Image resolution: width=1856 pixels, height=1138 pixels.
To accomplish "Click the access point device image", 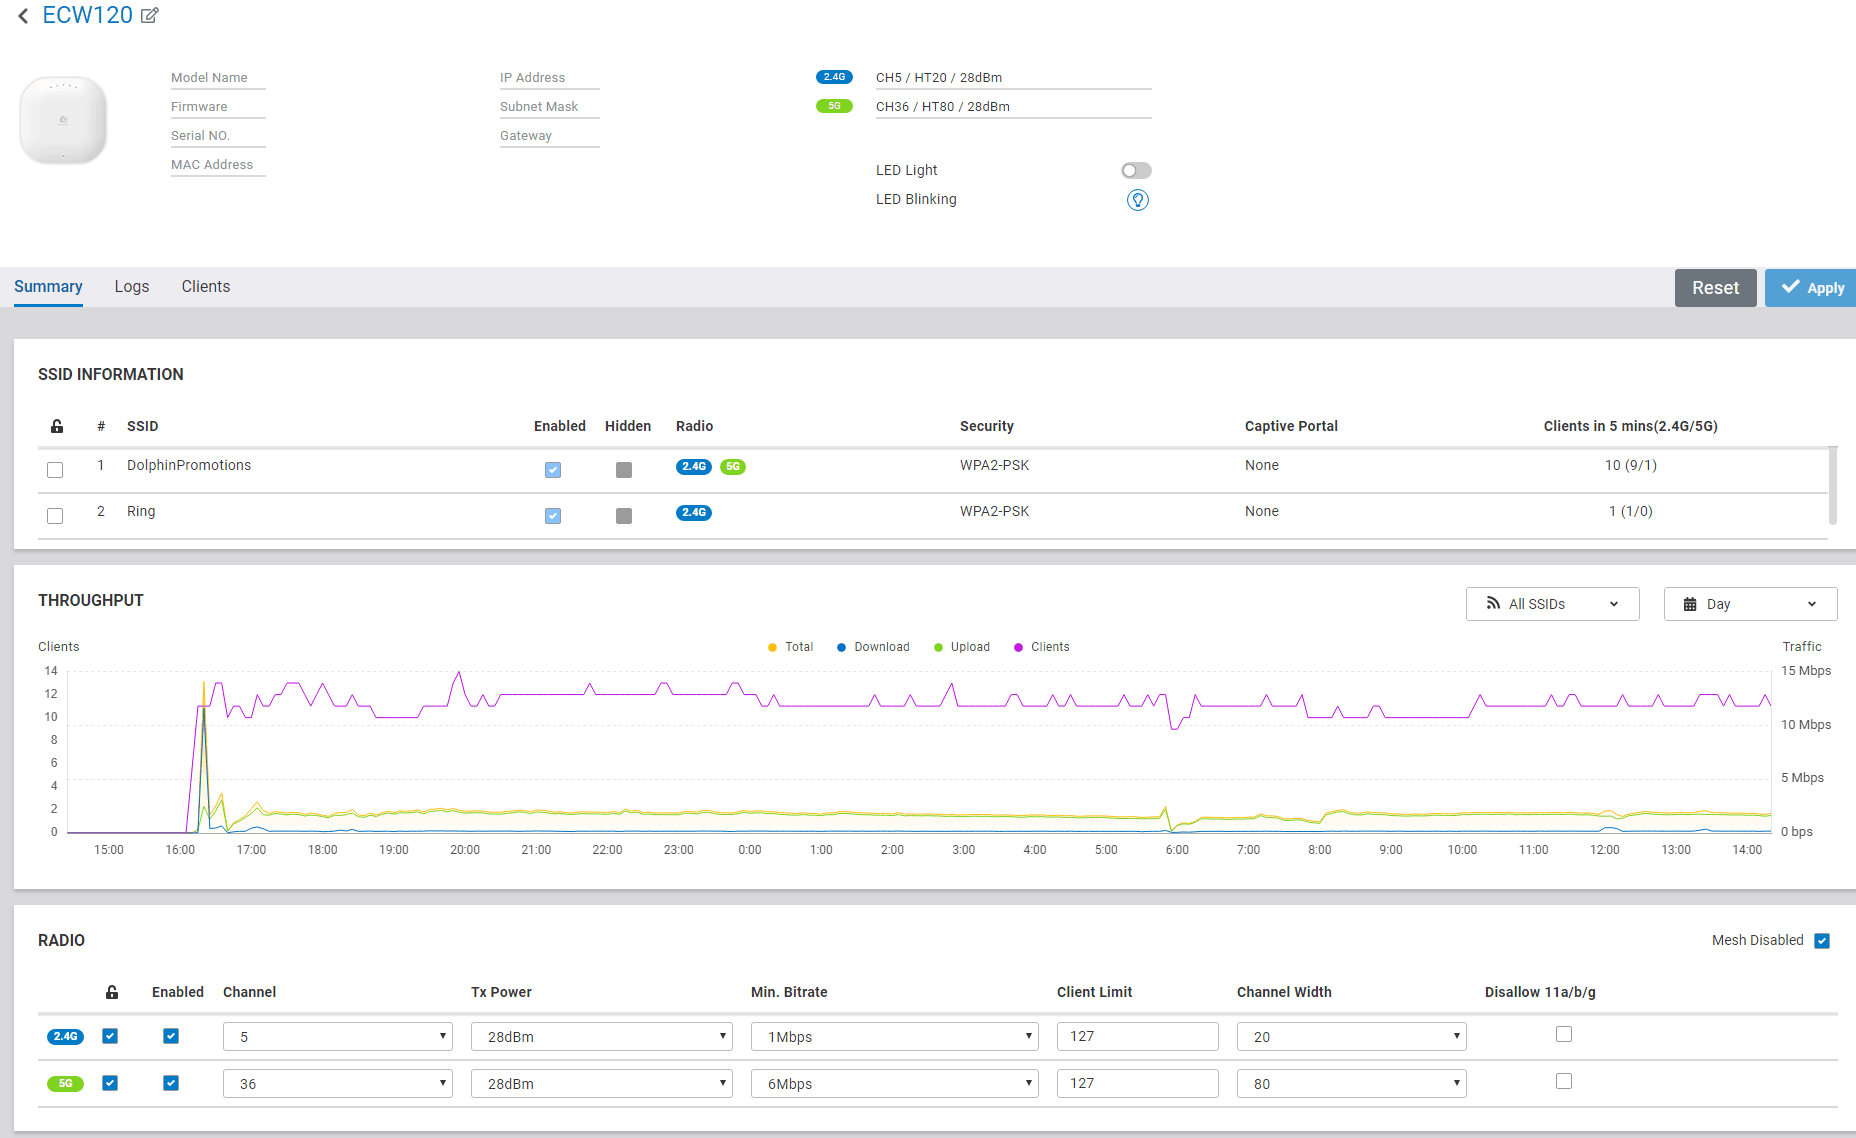I will (x=63, y=120).
